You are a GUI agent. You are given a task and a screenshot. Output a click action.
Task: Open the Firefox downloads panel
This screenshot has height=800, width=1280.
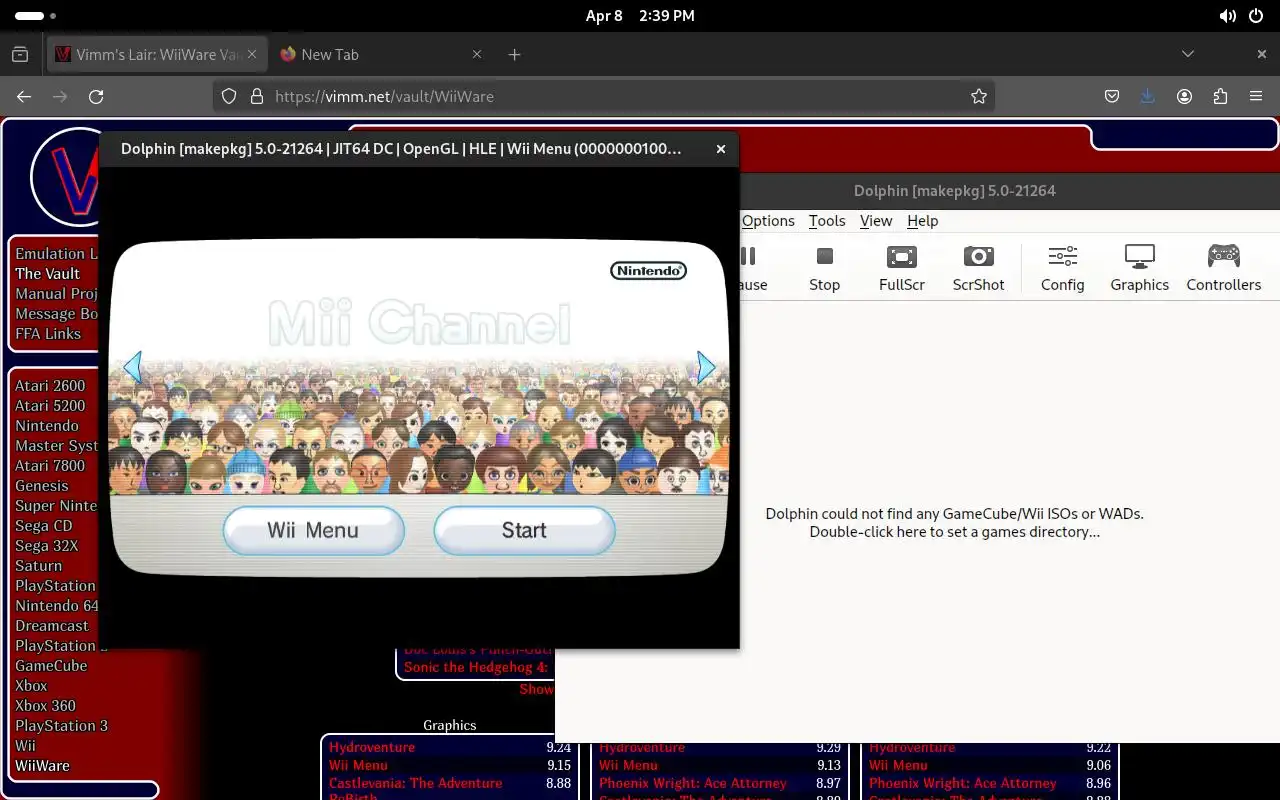click(x=1148, y=97)
